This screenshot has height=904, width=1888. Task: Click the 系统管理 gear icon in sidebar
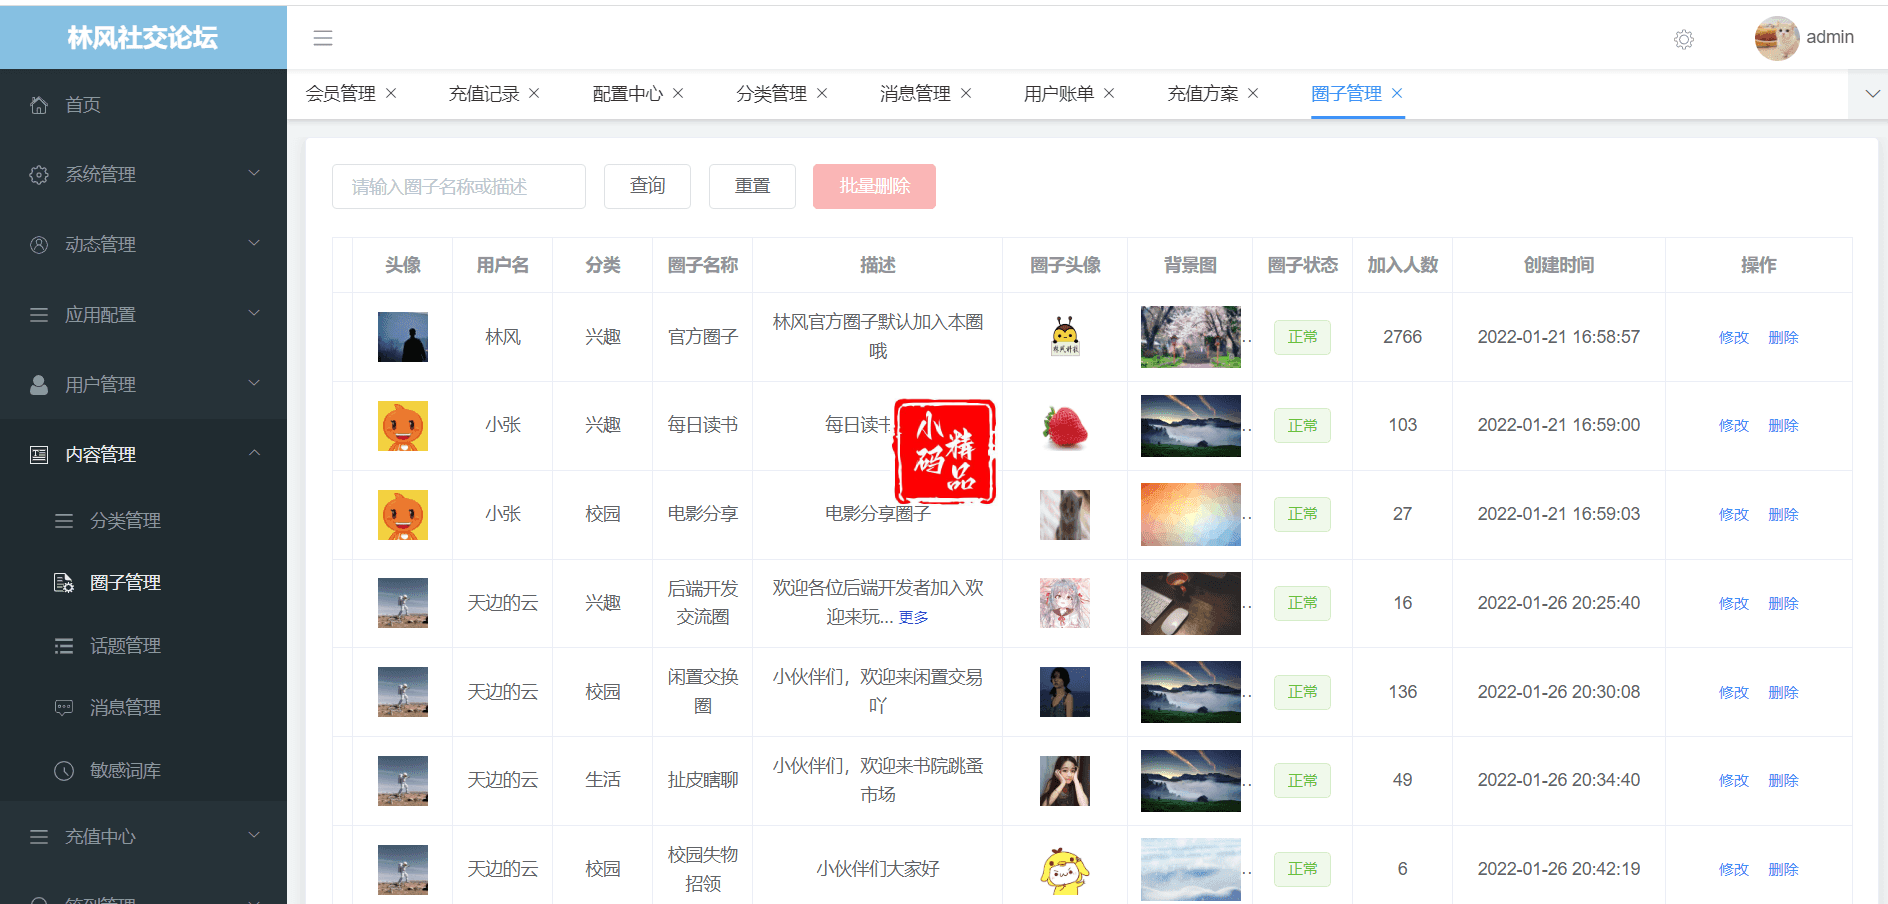39,175
